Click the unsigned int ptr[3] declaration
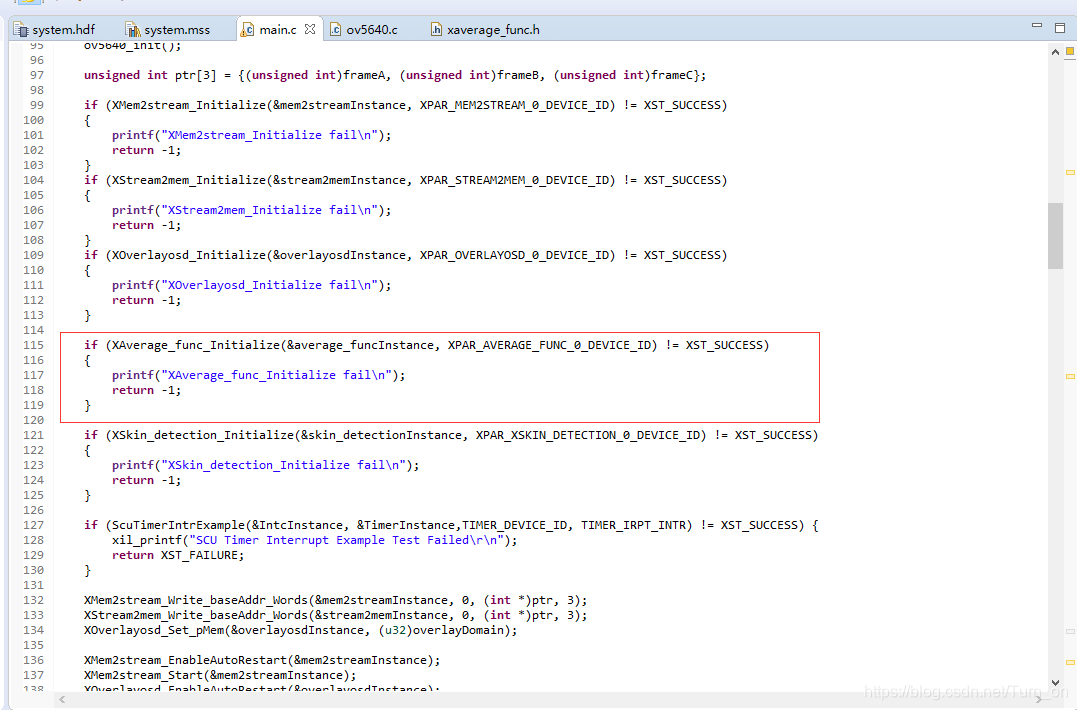The width and height of the screenshot is (1077, 710). [150, 75]
